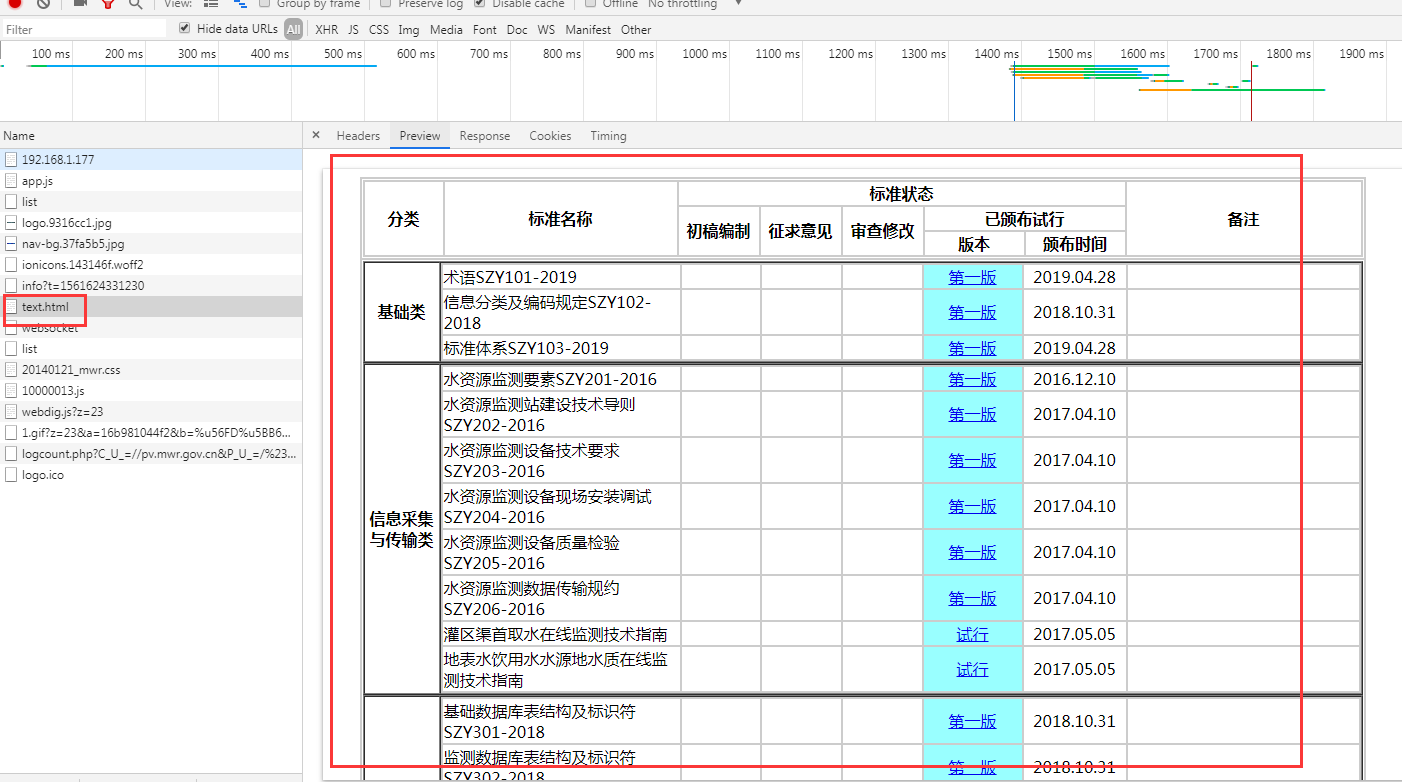This screenshot has width=1402, height=782.
Task: Open the Timing tab
Action: tap(608, 135)
